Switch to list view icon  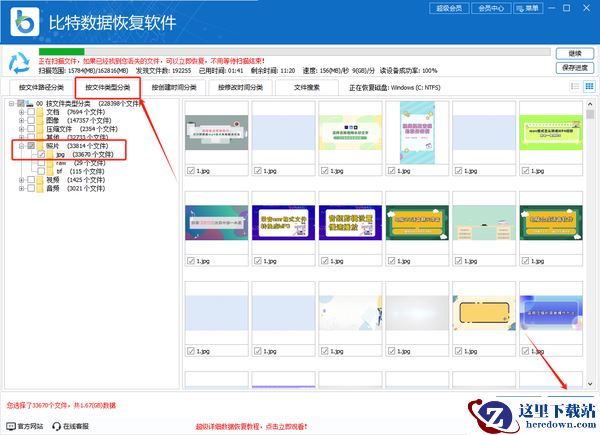tap(575, 86)
